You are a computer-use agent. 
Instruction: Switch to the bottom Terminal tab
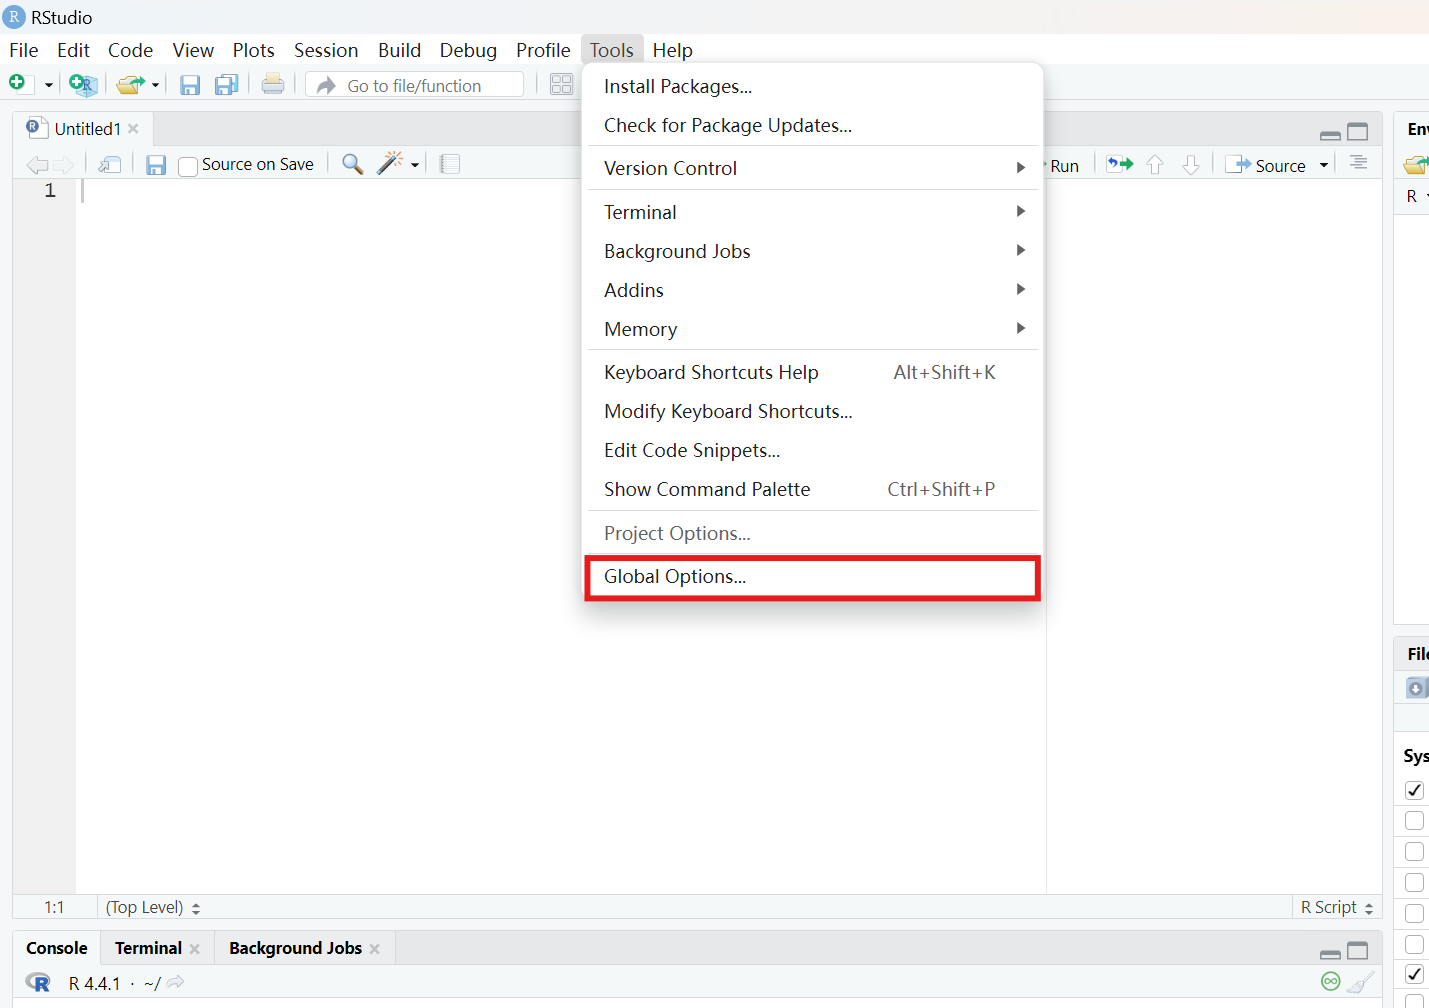pos(148,948)
